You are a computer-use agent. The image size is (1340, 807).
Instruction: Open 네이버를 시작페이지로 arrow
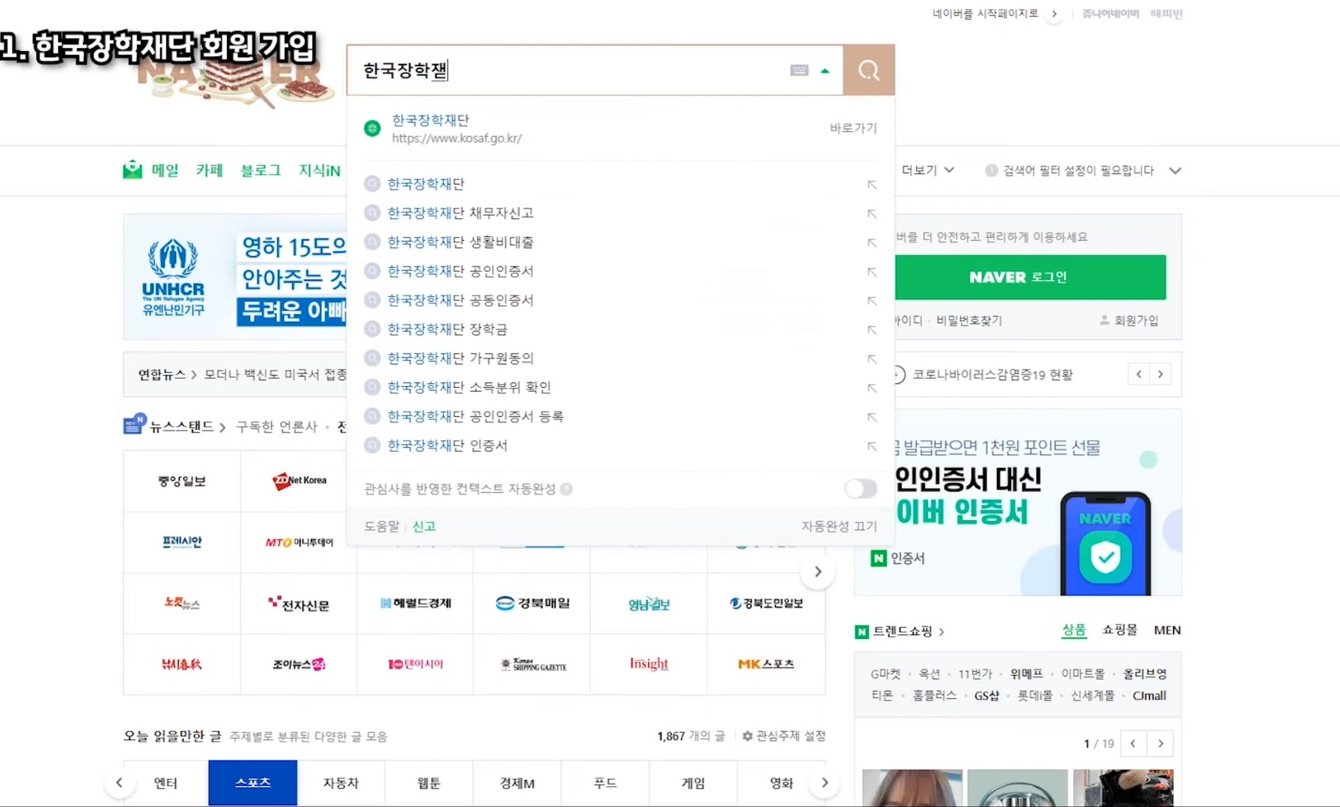1054,14
